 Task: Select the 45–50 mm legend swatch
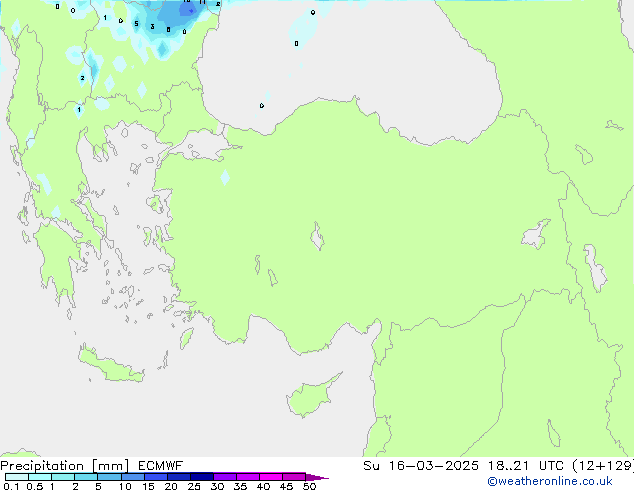pos(294,477)
